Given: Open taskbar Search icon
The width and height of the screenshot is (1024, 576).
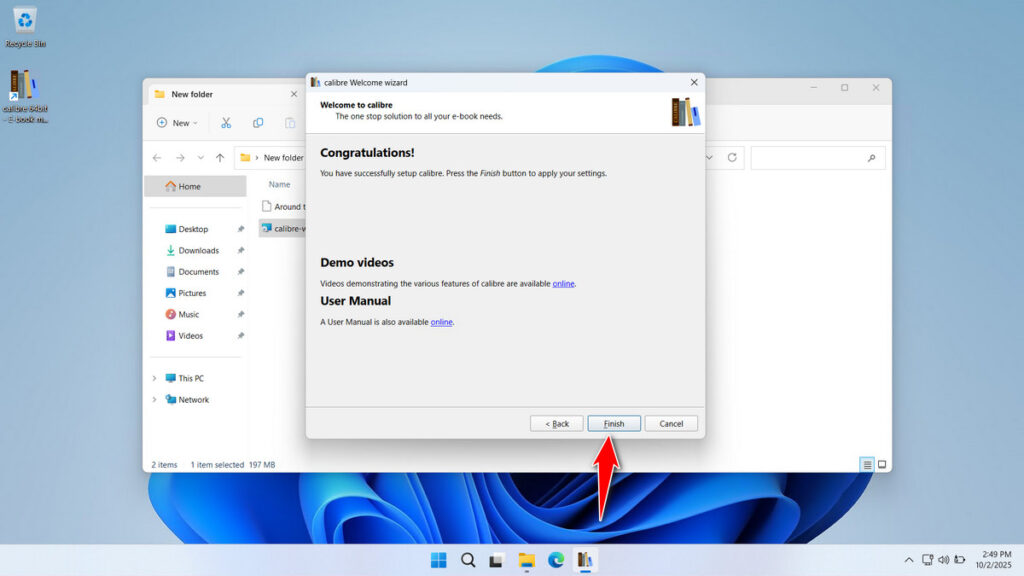Looking at the screenshot, I should click(468, 560).
